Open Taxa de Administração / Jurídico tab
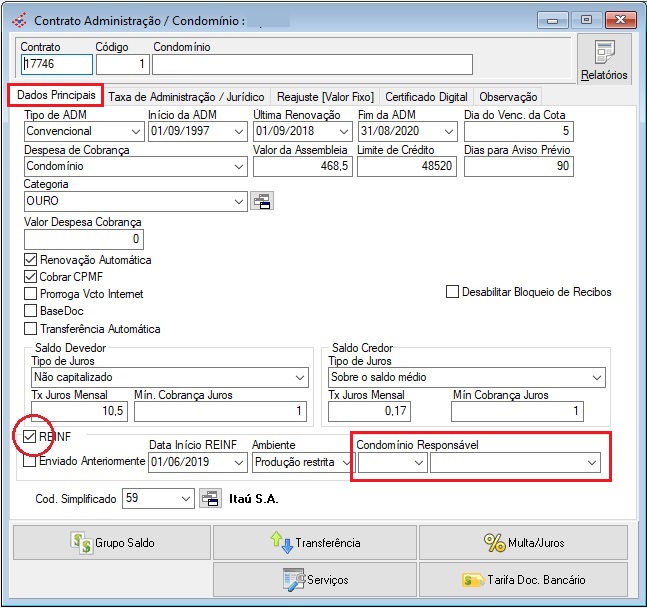Screen dimensions: 647x608 pos(186,97)
